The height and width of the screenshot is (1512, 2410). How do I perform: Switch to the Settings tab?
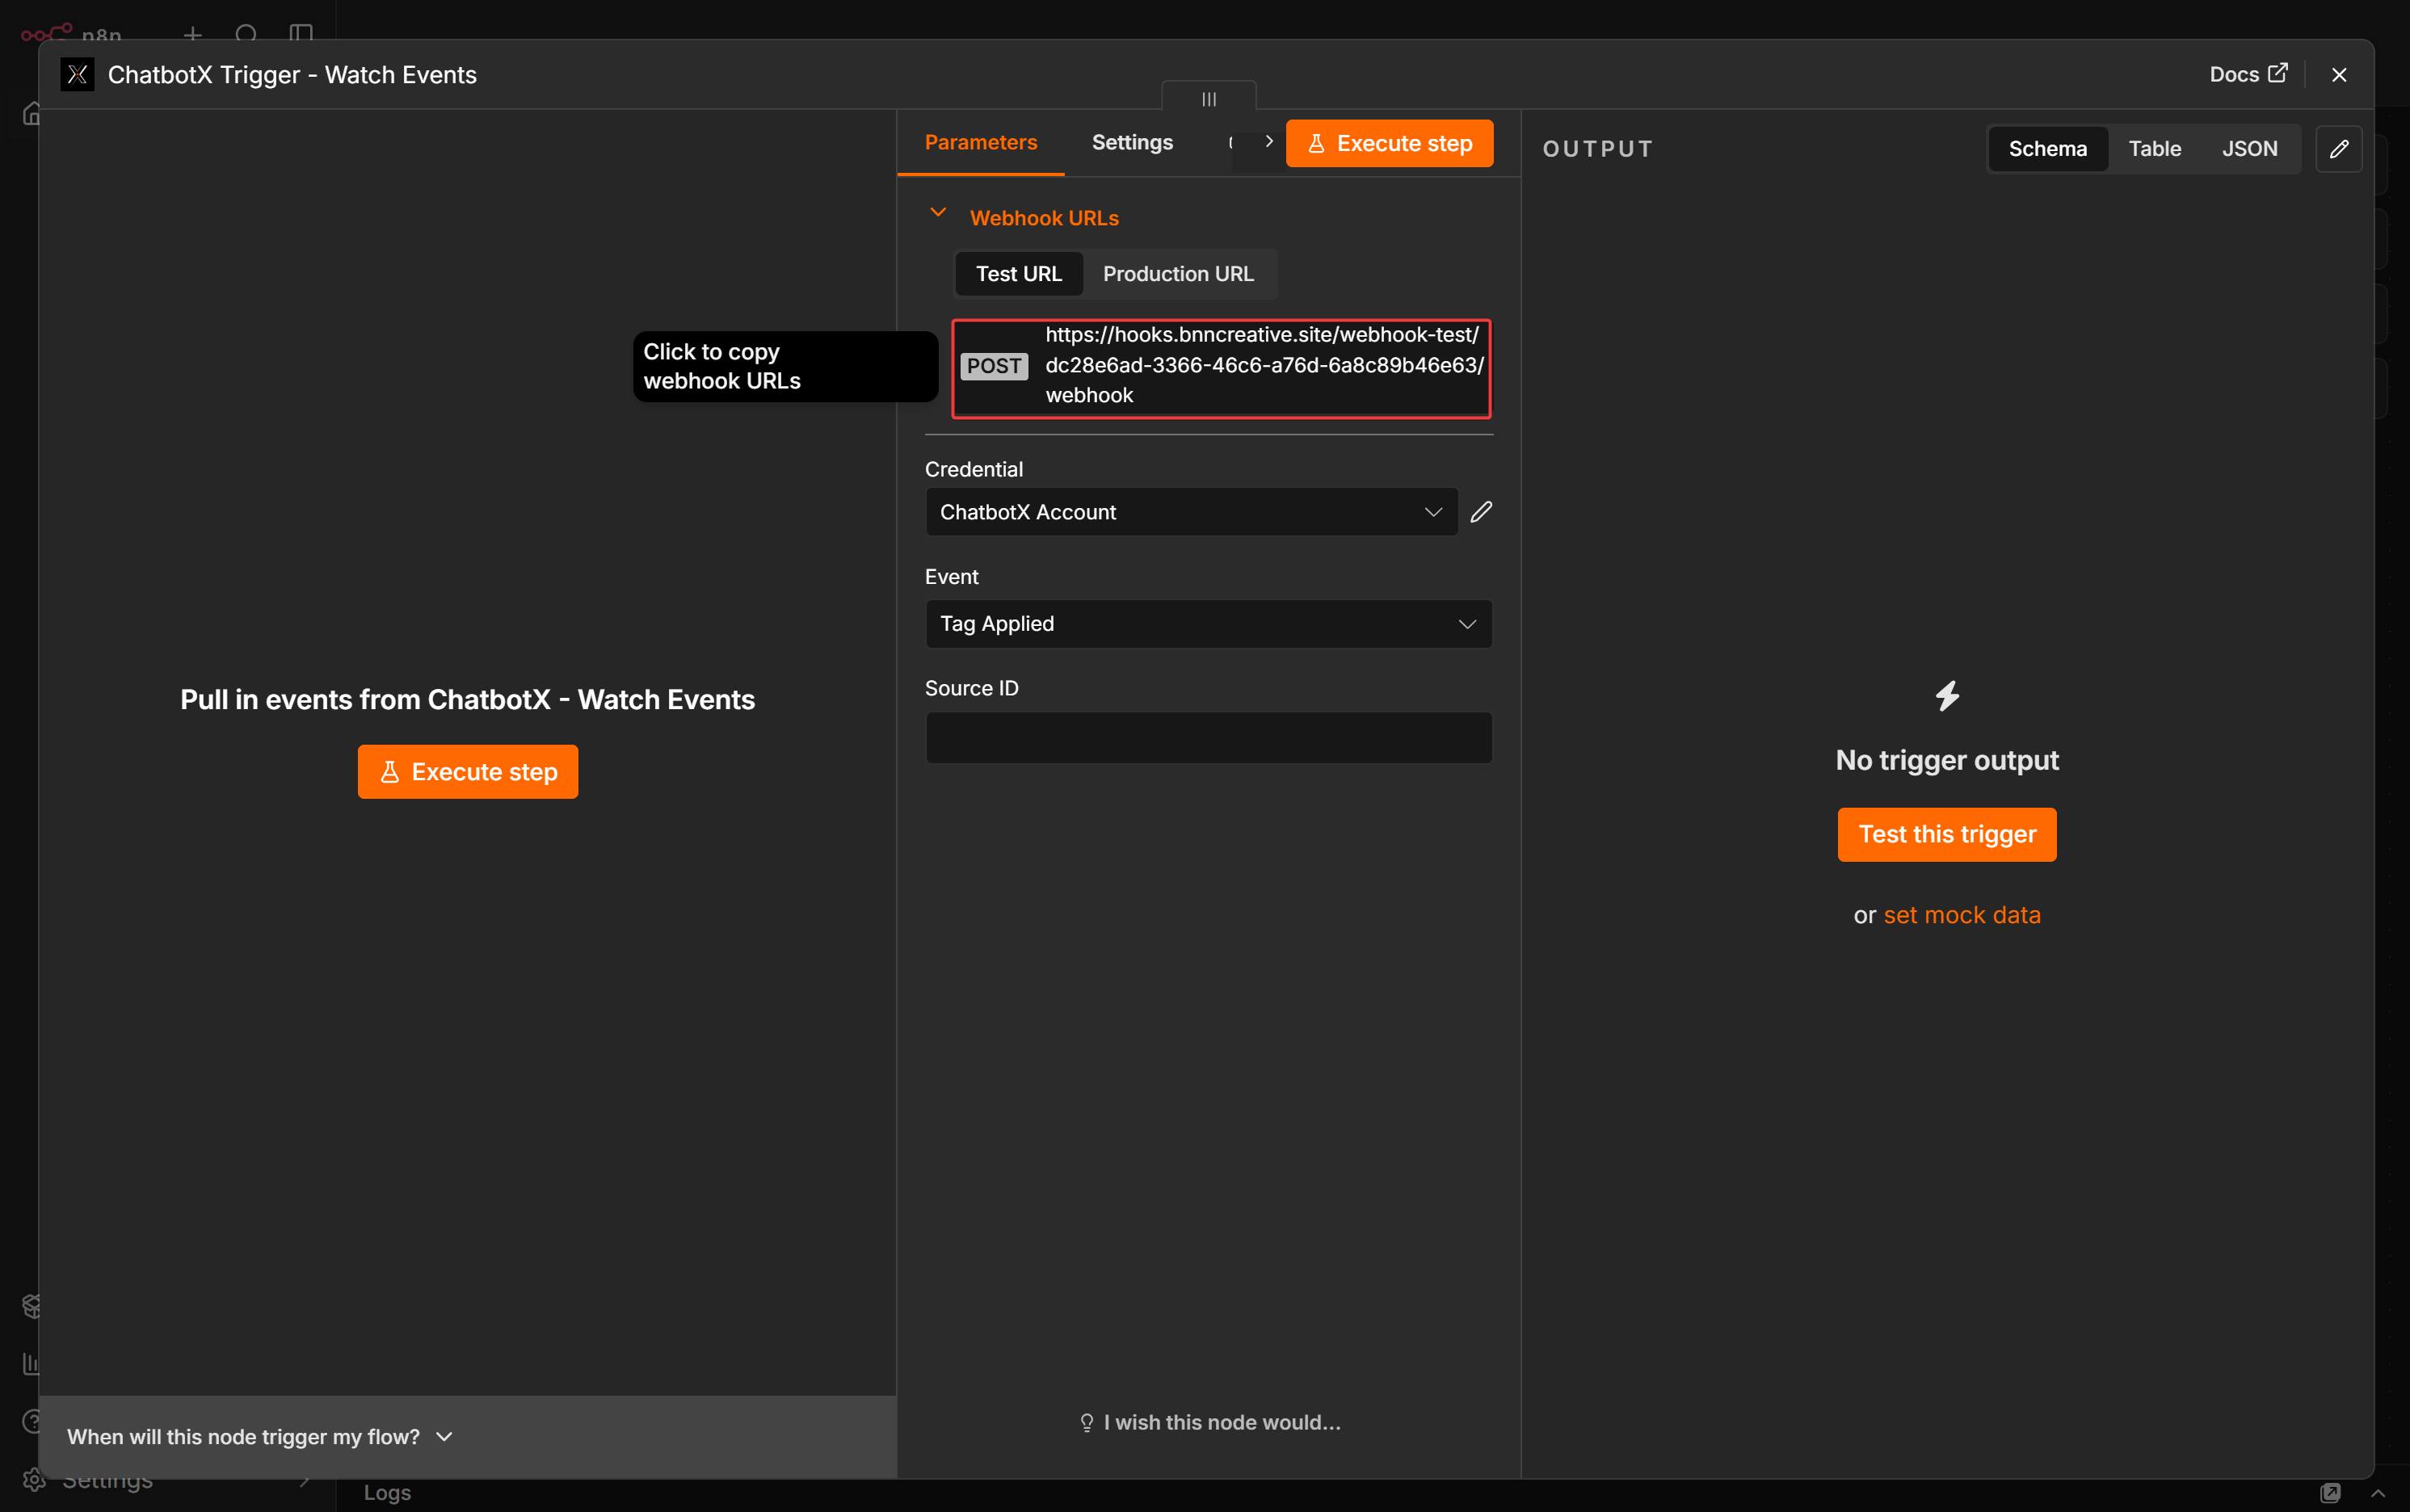click(1132, 142)
